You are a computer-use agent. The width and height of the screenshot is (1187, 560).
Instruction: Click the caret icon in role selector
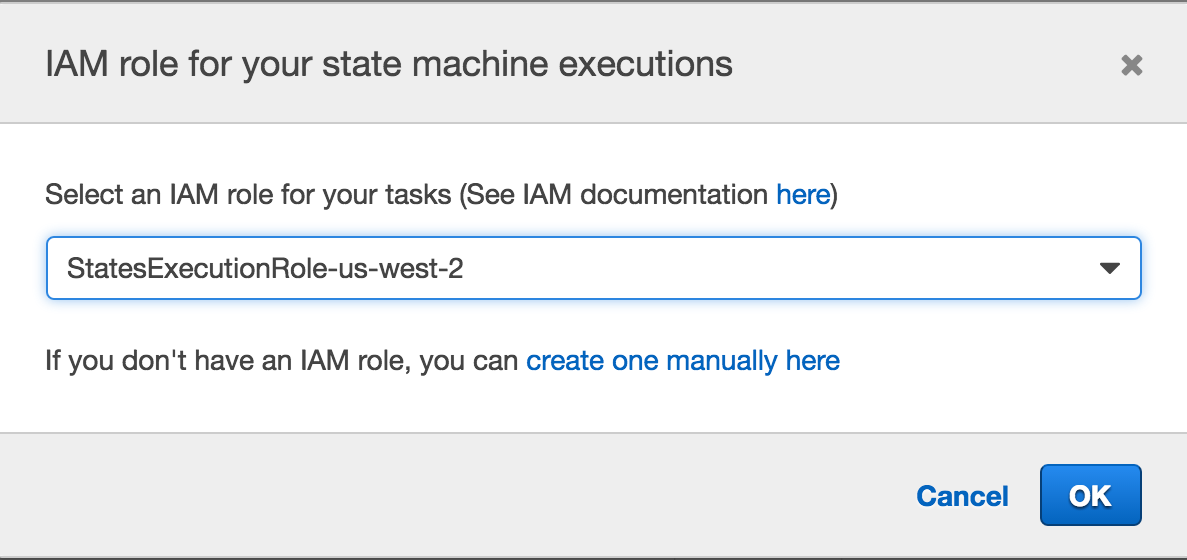pyautogui.click(x=1109, y=268)
